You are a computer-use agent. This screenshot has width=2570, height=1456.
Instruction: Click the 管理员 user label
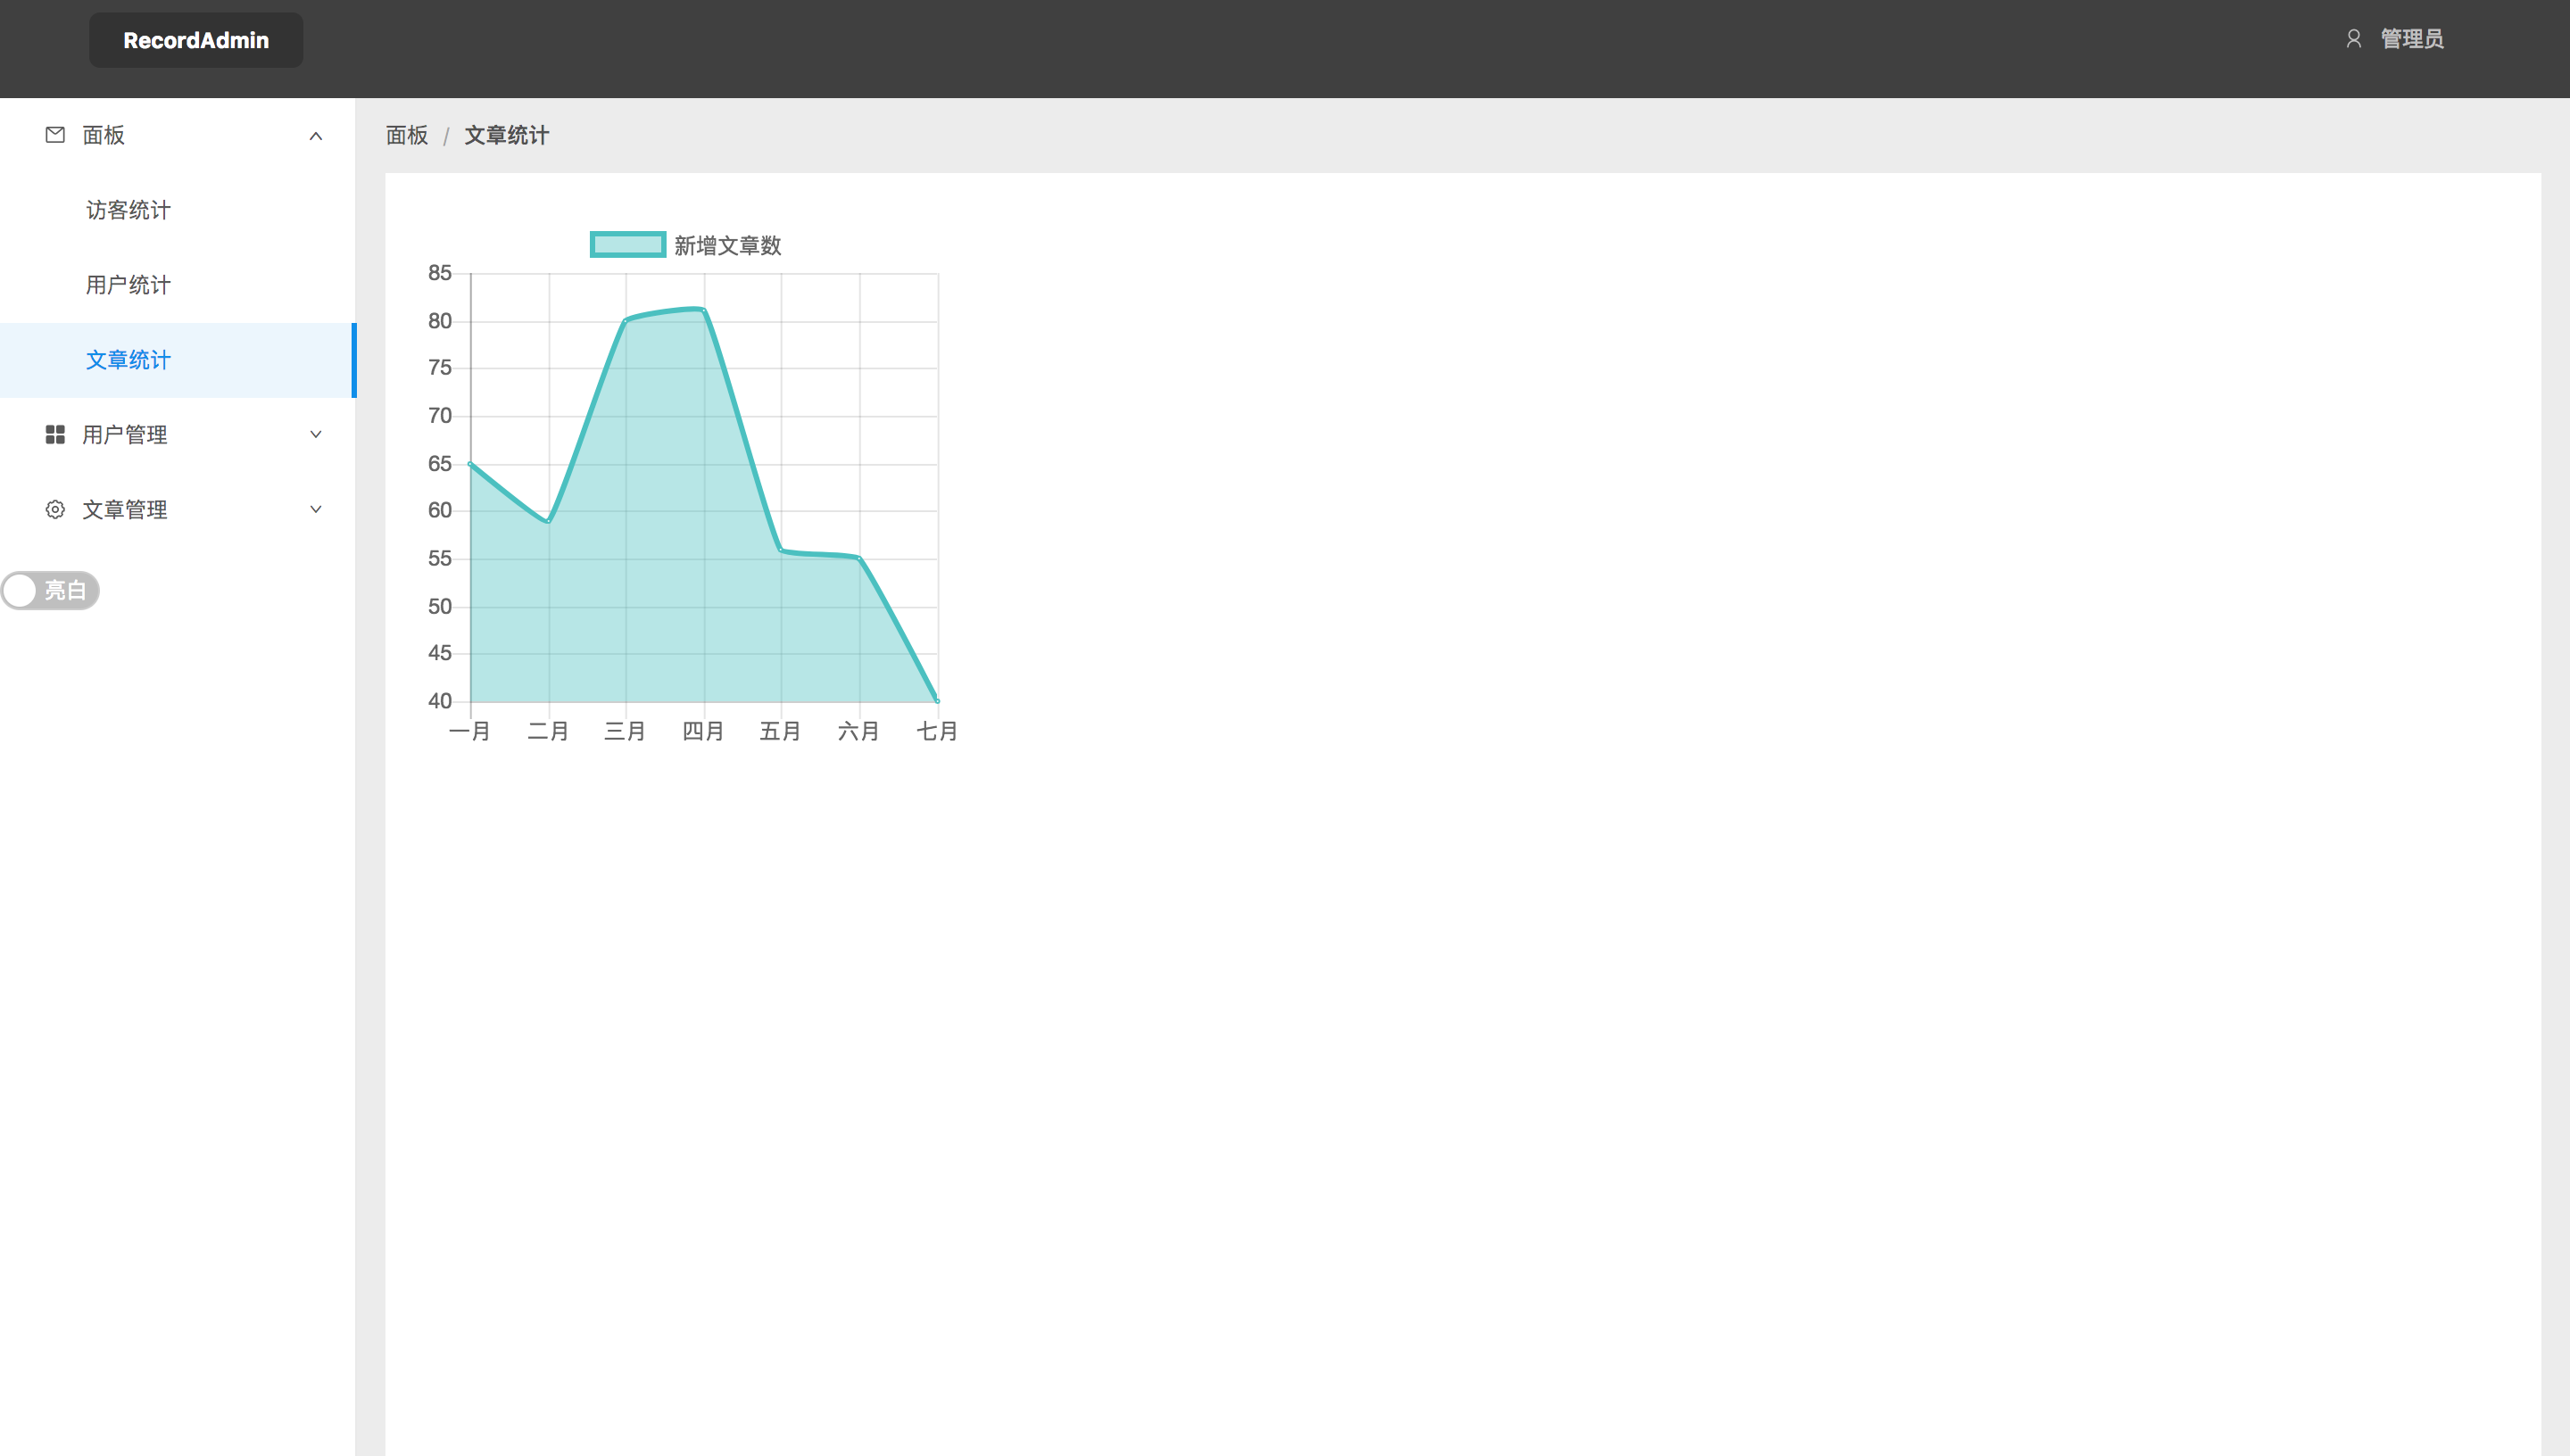point(2411,39)
